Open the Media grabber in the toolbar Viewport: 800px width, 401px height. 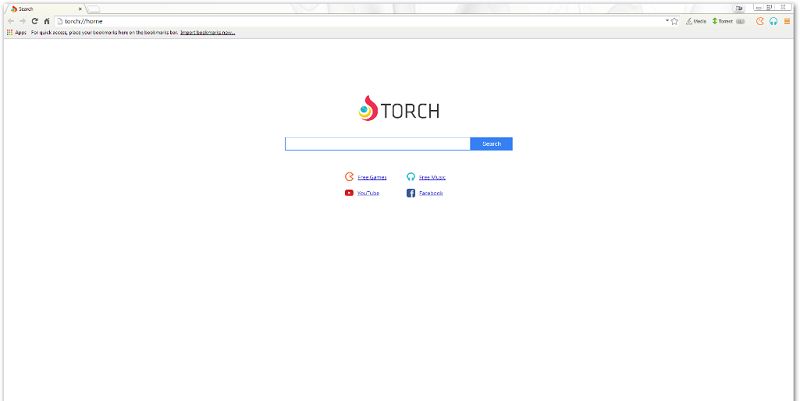point(696,21)
